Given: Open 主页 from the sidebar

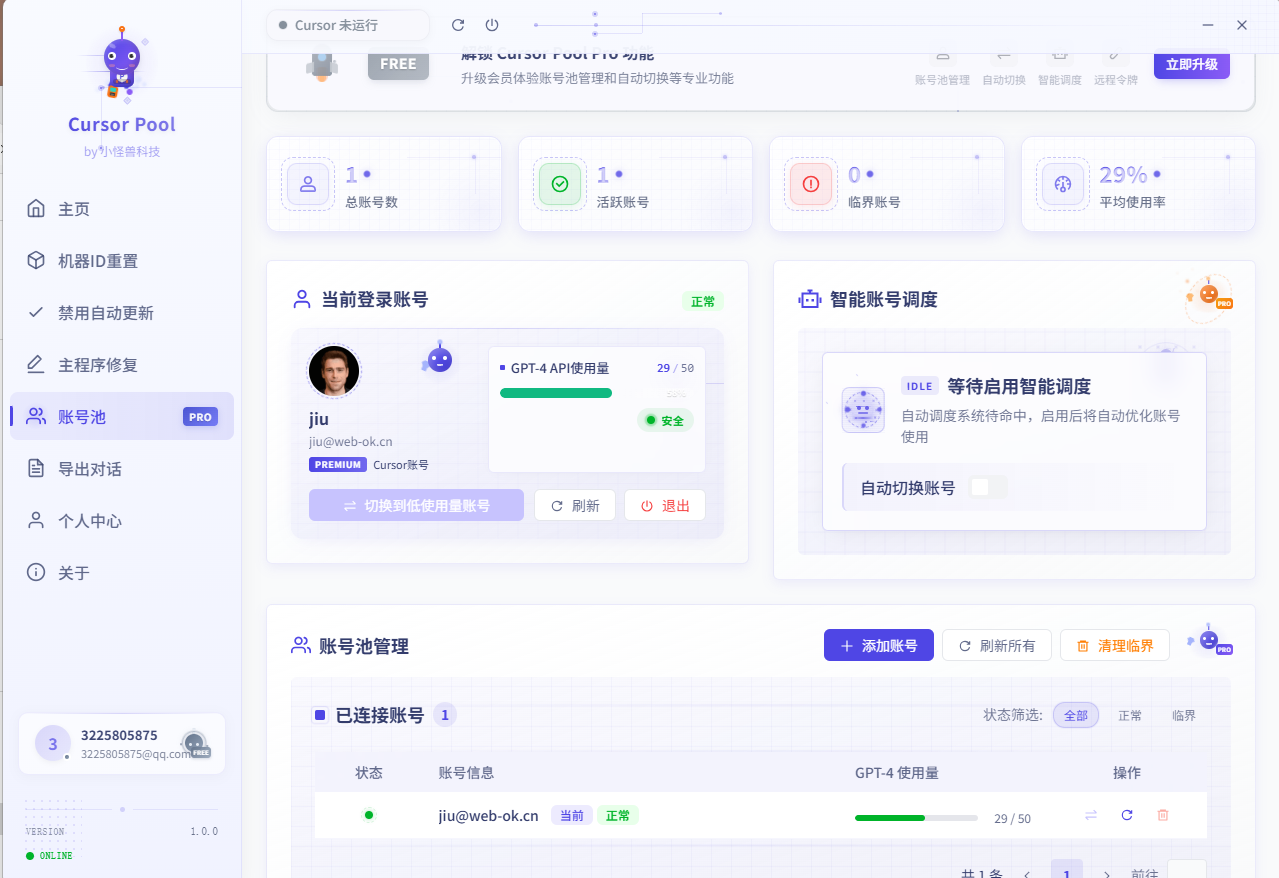Looking at the screenshot, I should tap(122, 209).
